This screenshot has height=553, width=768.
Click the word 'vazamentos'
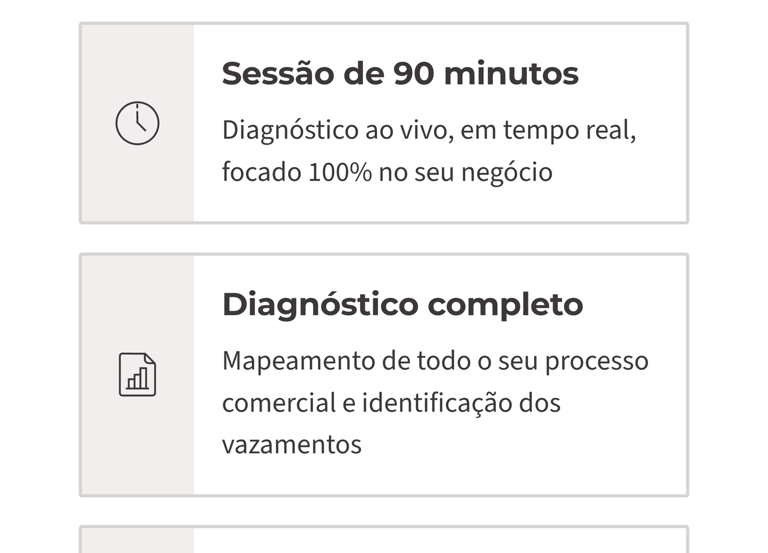(291, 445)
